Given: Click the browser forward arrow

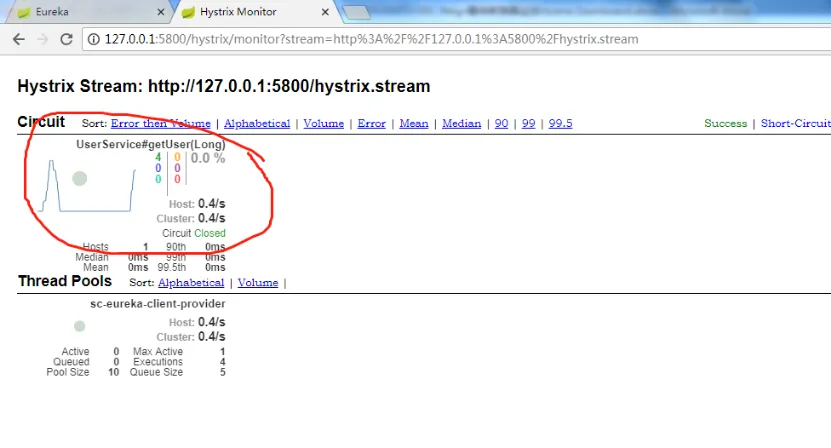Looking at the screenshot, I should pos(43,39).
